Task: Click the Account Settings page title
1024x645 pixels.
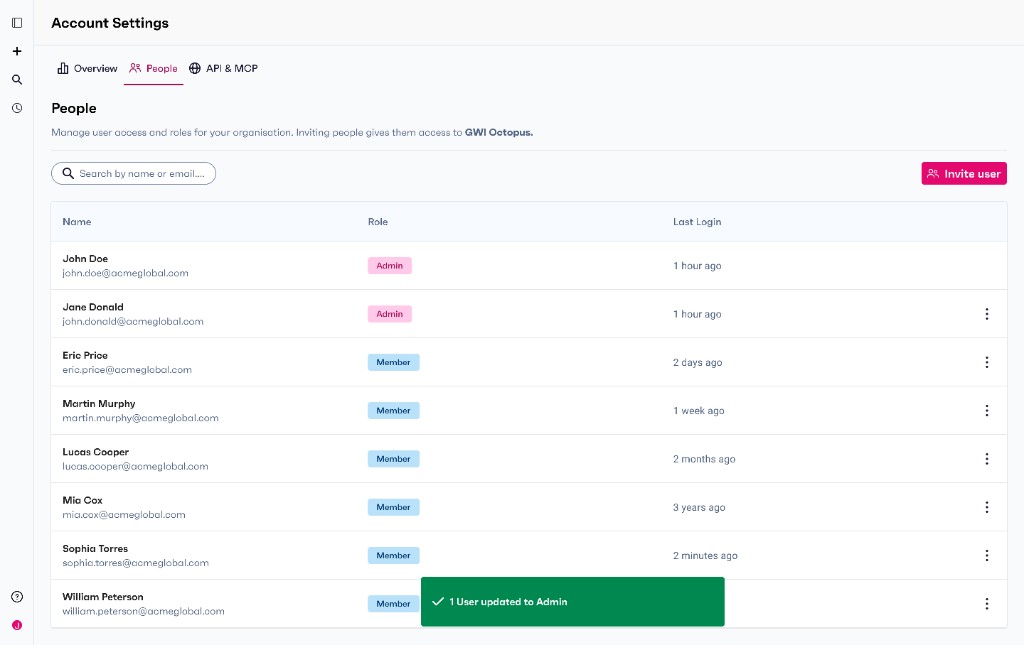Action: tap(110, 23)
